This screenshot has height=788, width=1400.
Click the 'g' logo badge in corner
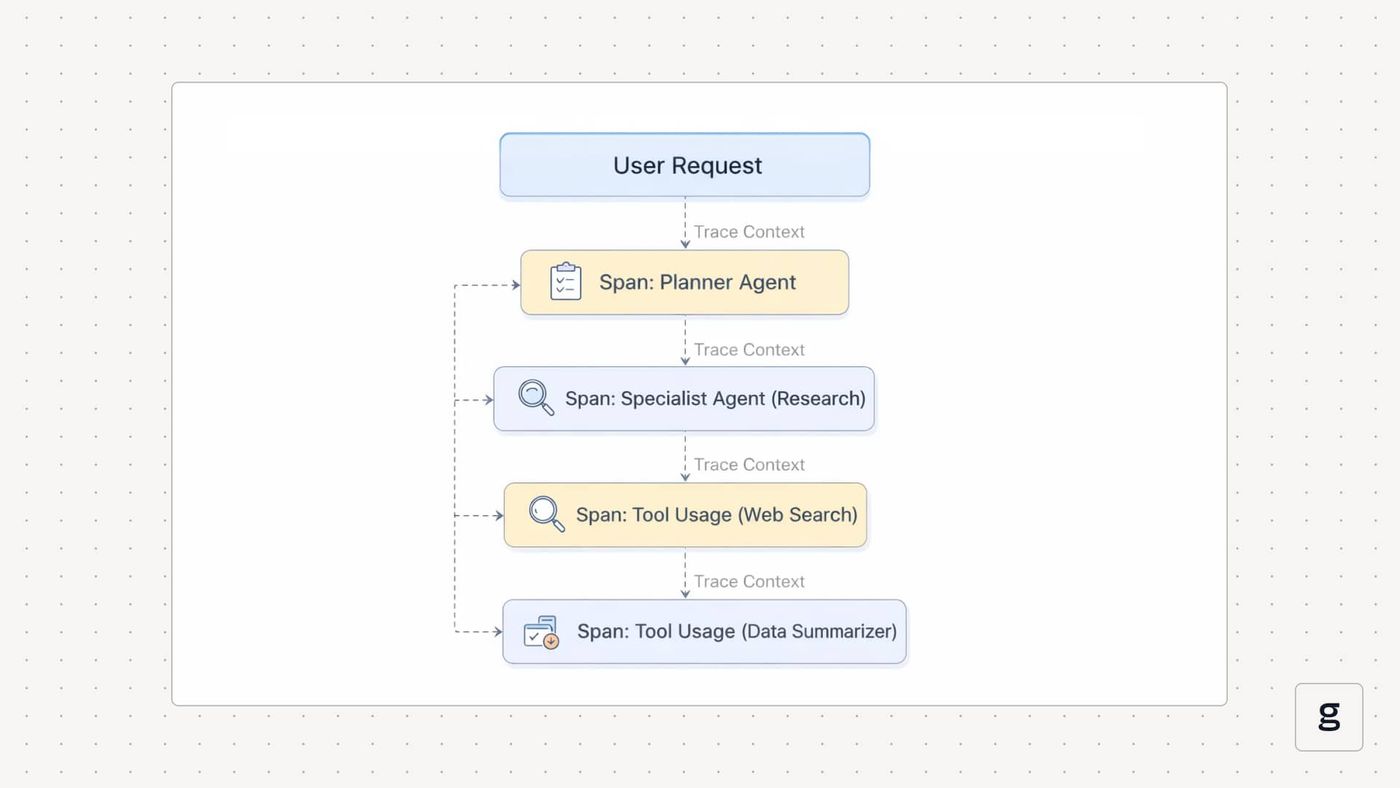[1329, 717]
